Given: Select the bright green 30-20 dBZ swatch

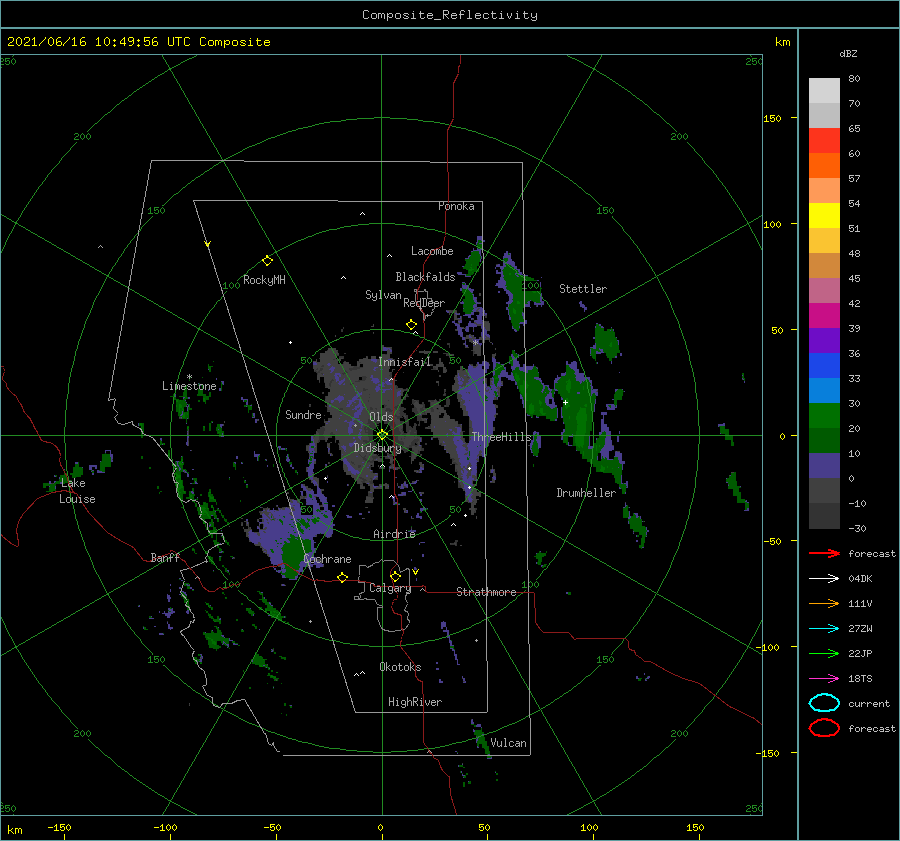Looking at the screenshot, I should click(824, 416).
